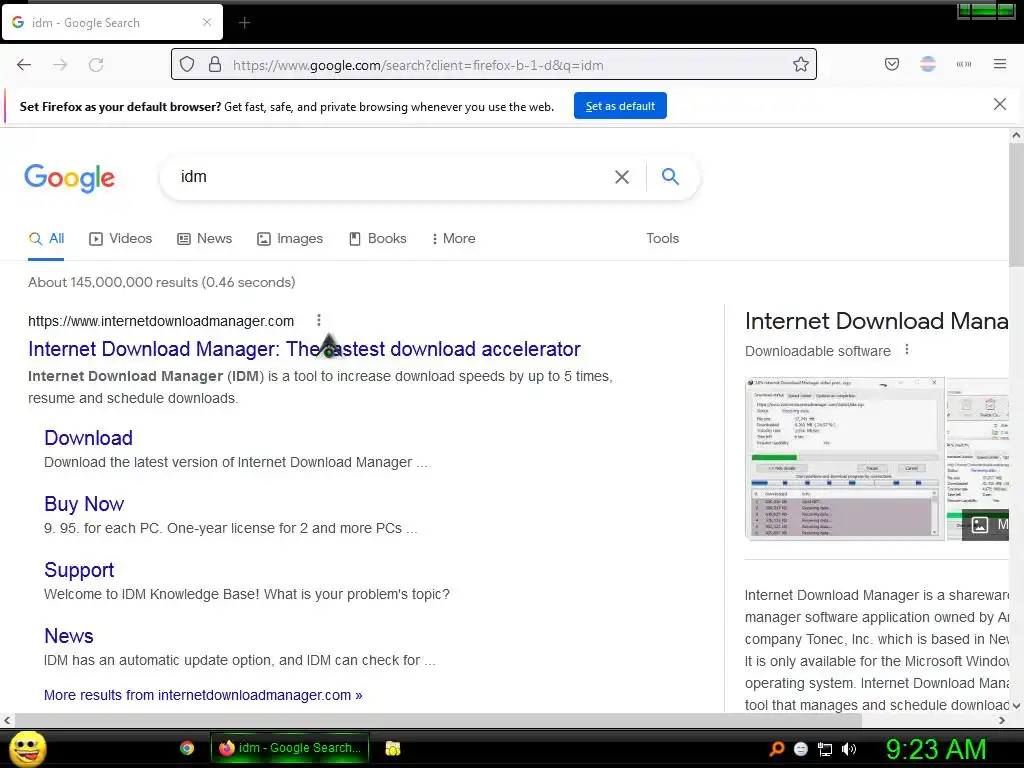Open the Tools search options

(x=662, y=238)
